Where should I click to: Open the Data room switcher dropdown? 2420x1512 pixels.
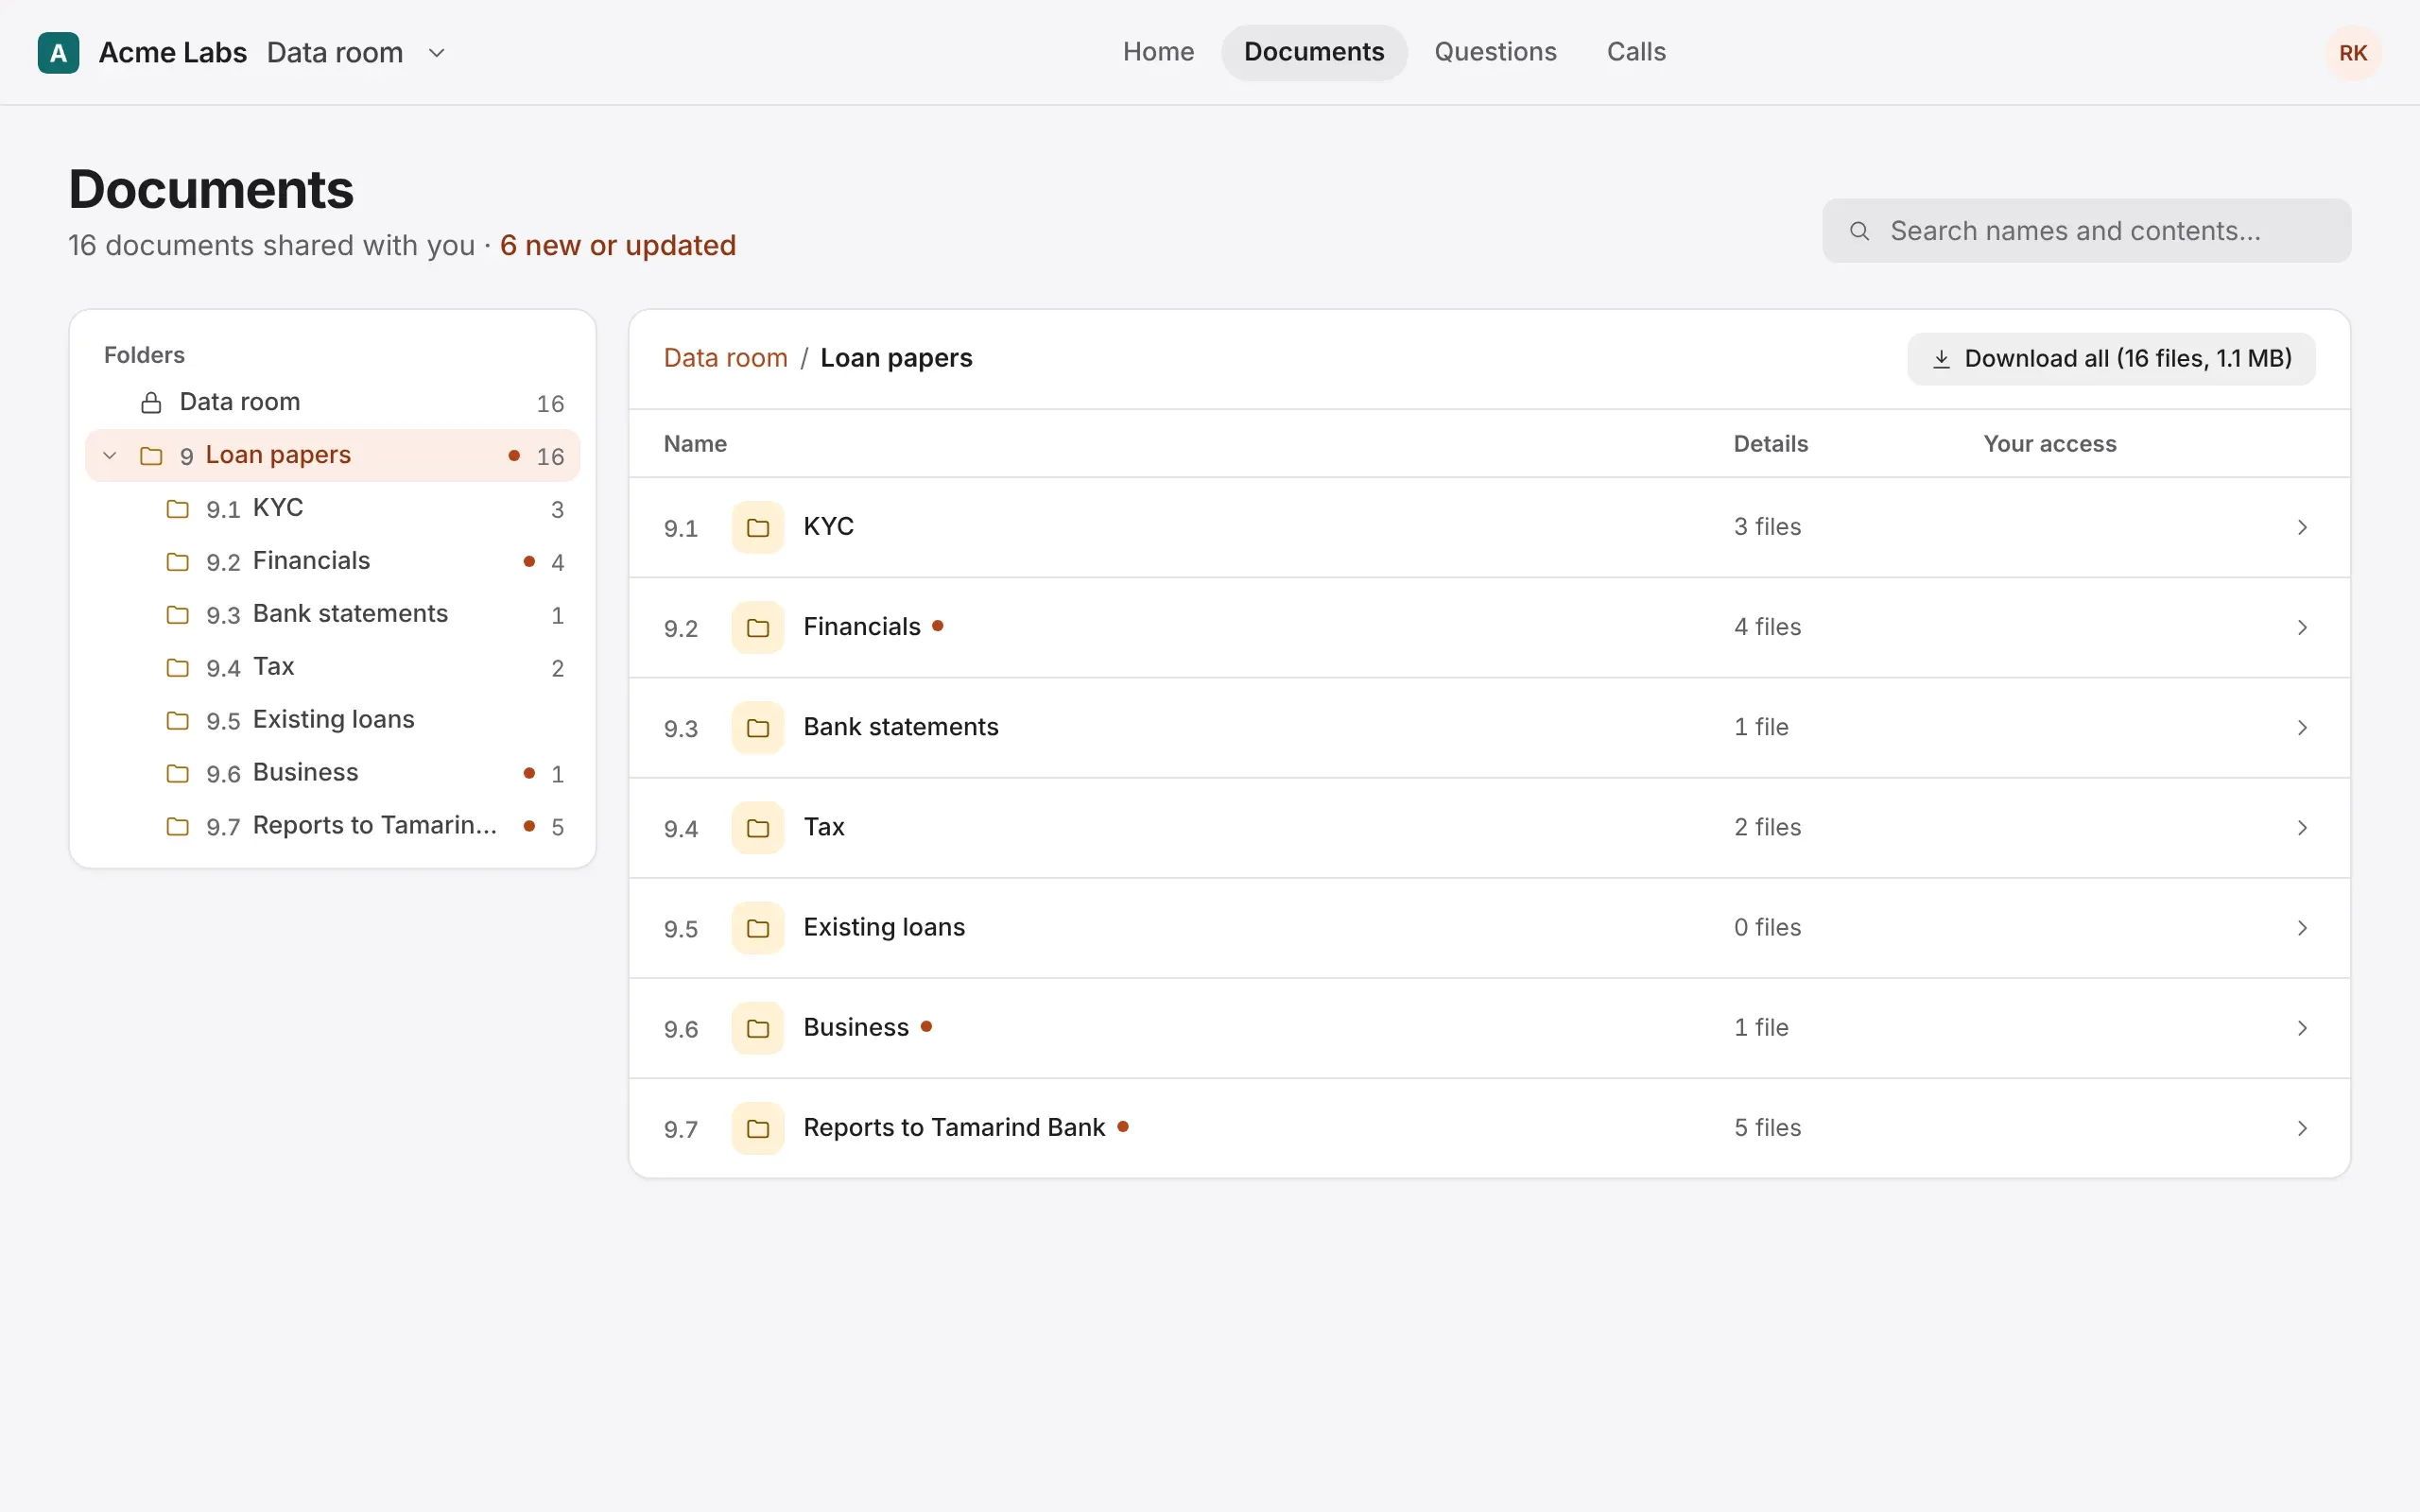tap(436, 53)
